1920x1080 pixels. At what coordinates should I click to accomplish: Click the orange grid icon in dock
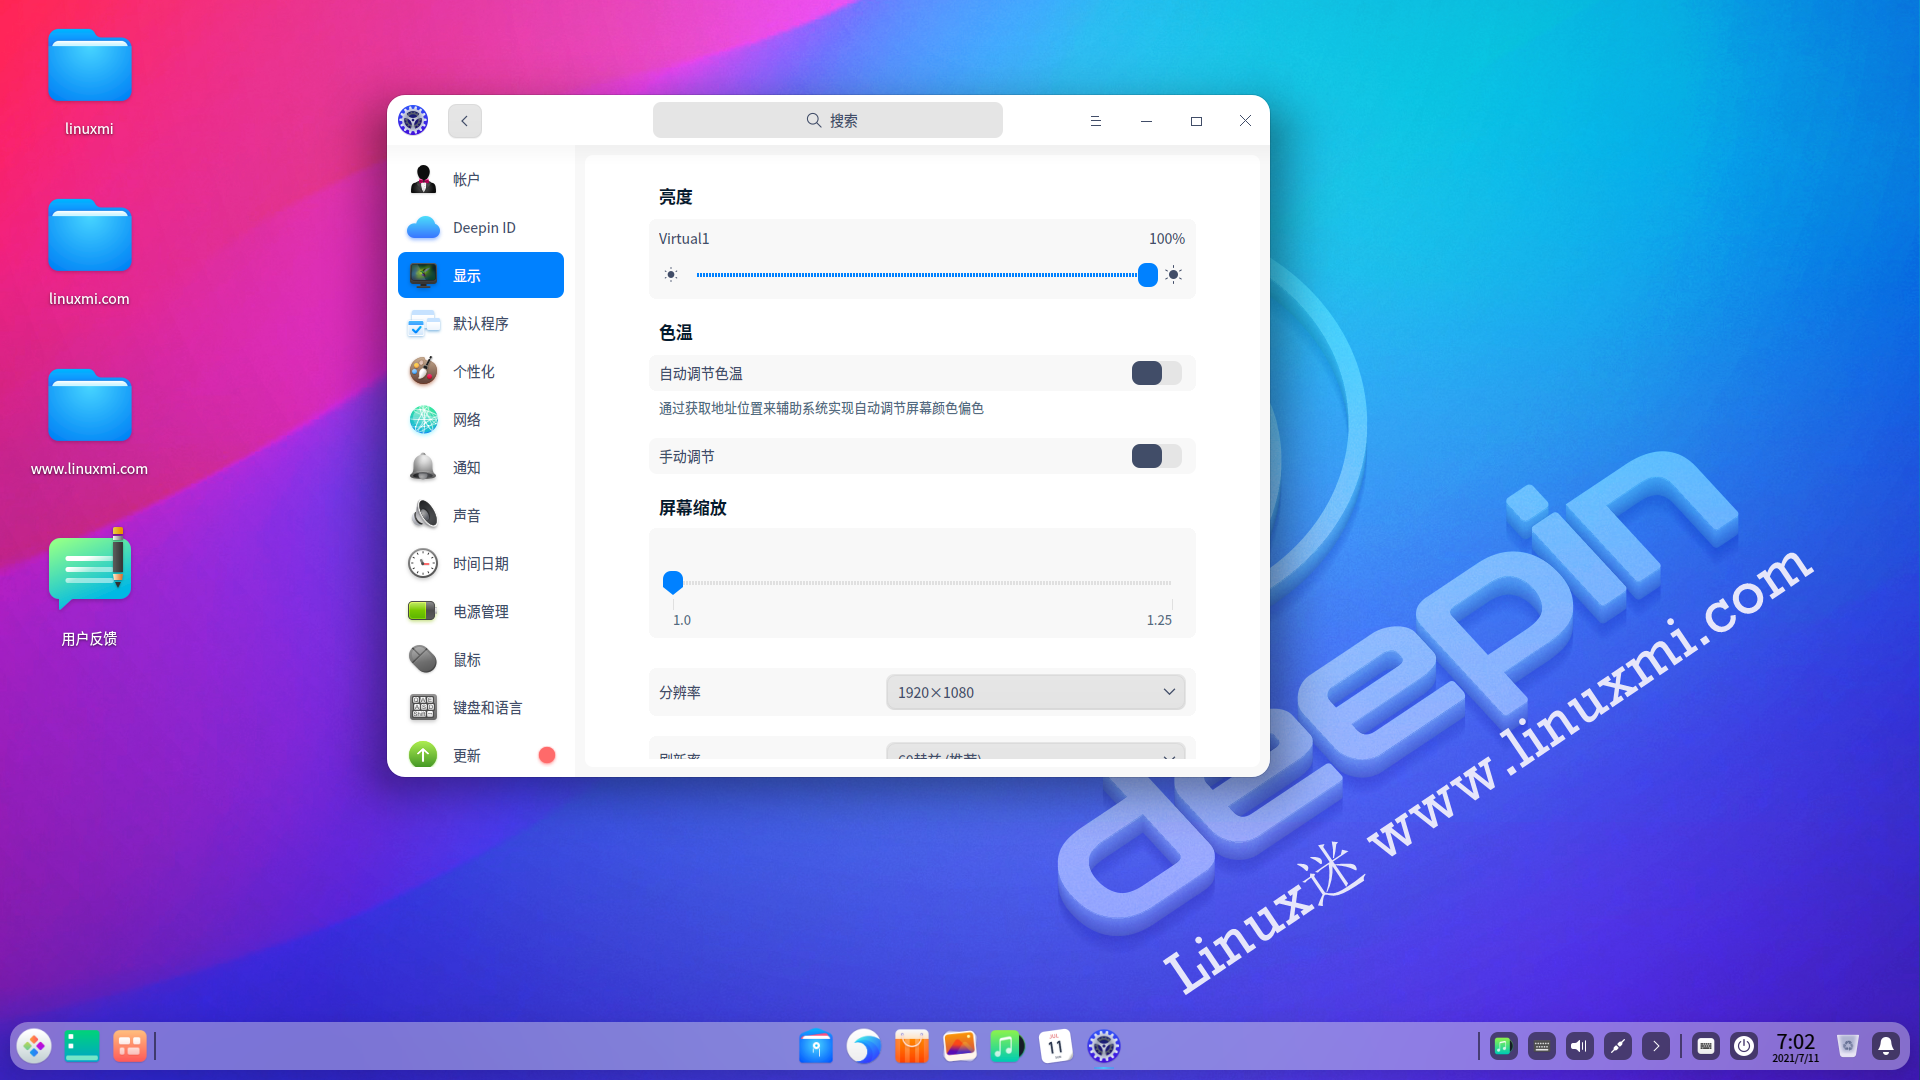coord(130,1046)
